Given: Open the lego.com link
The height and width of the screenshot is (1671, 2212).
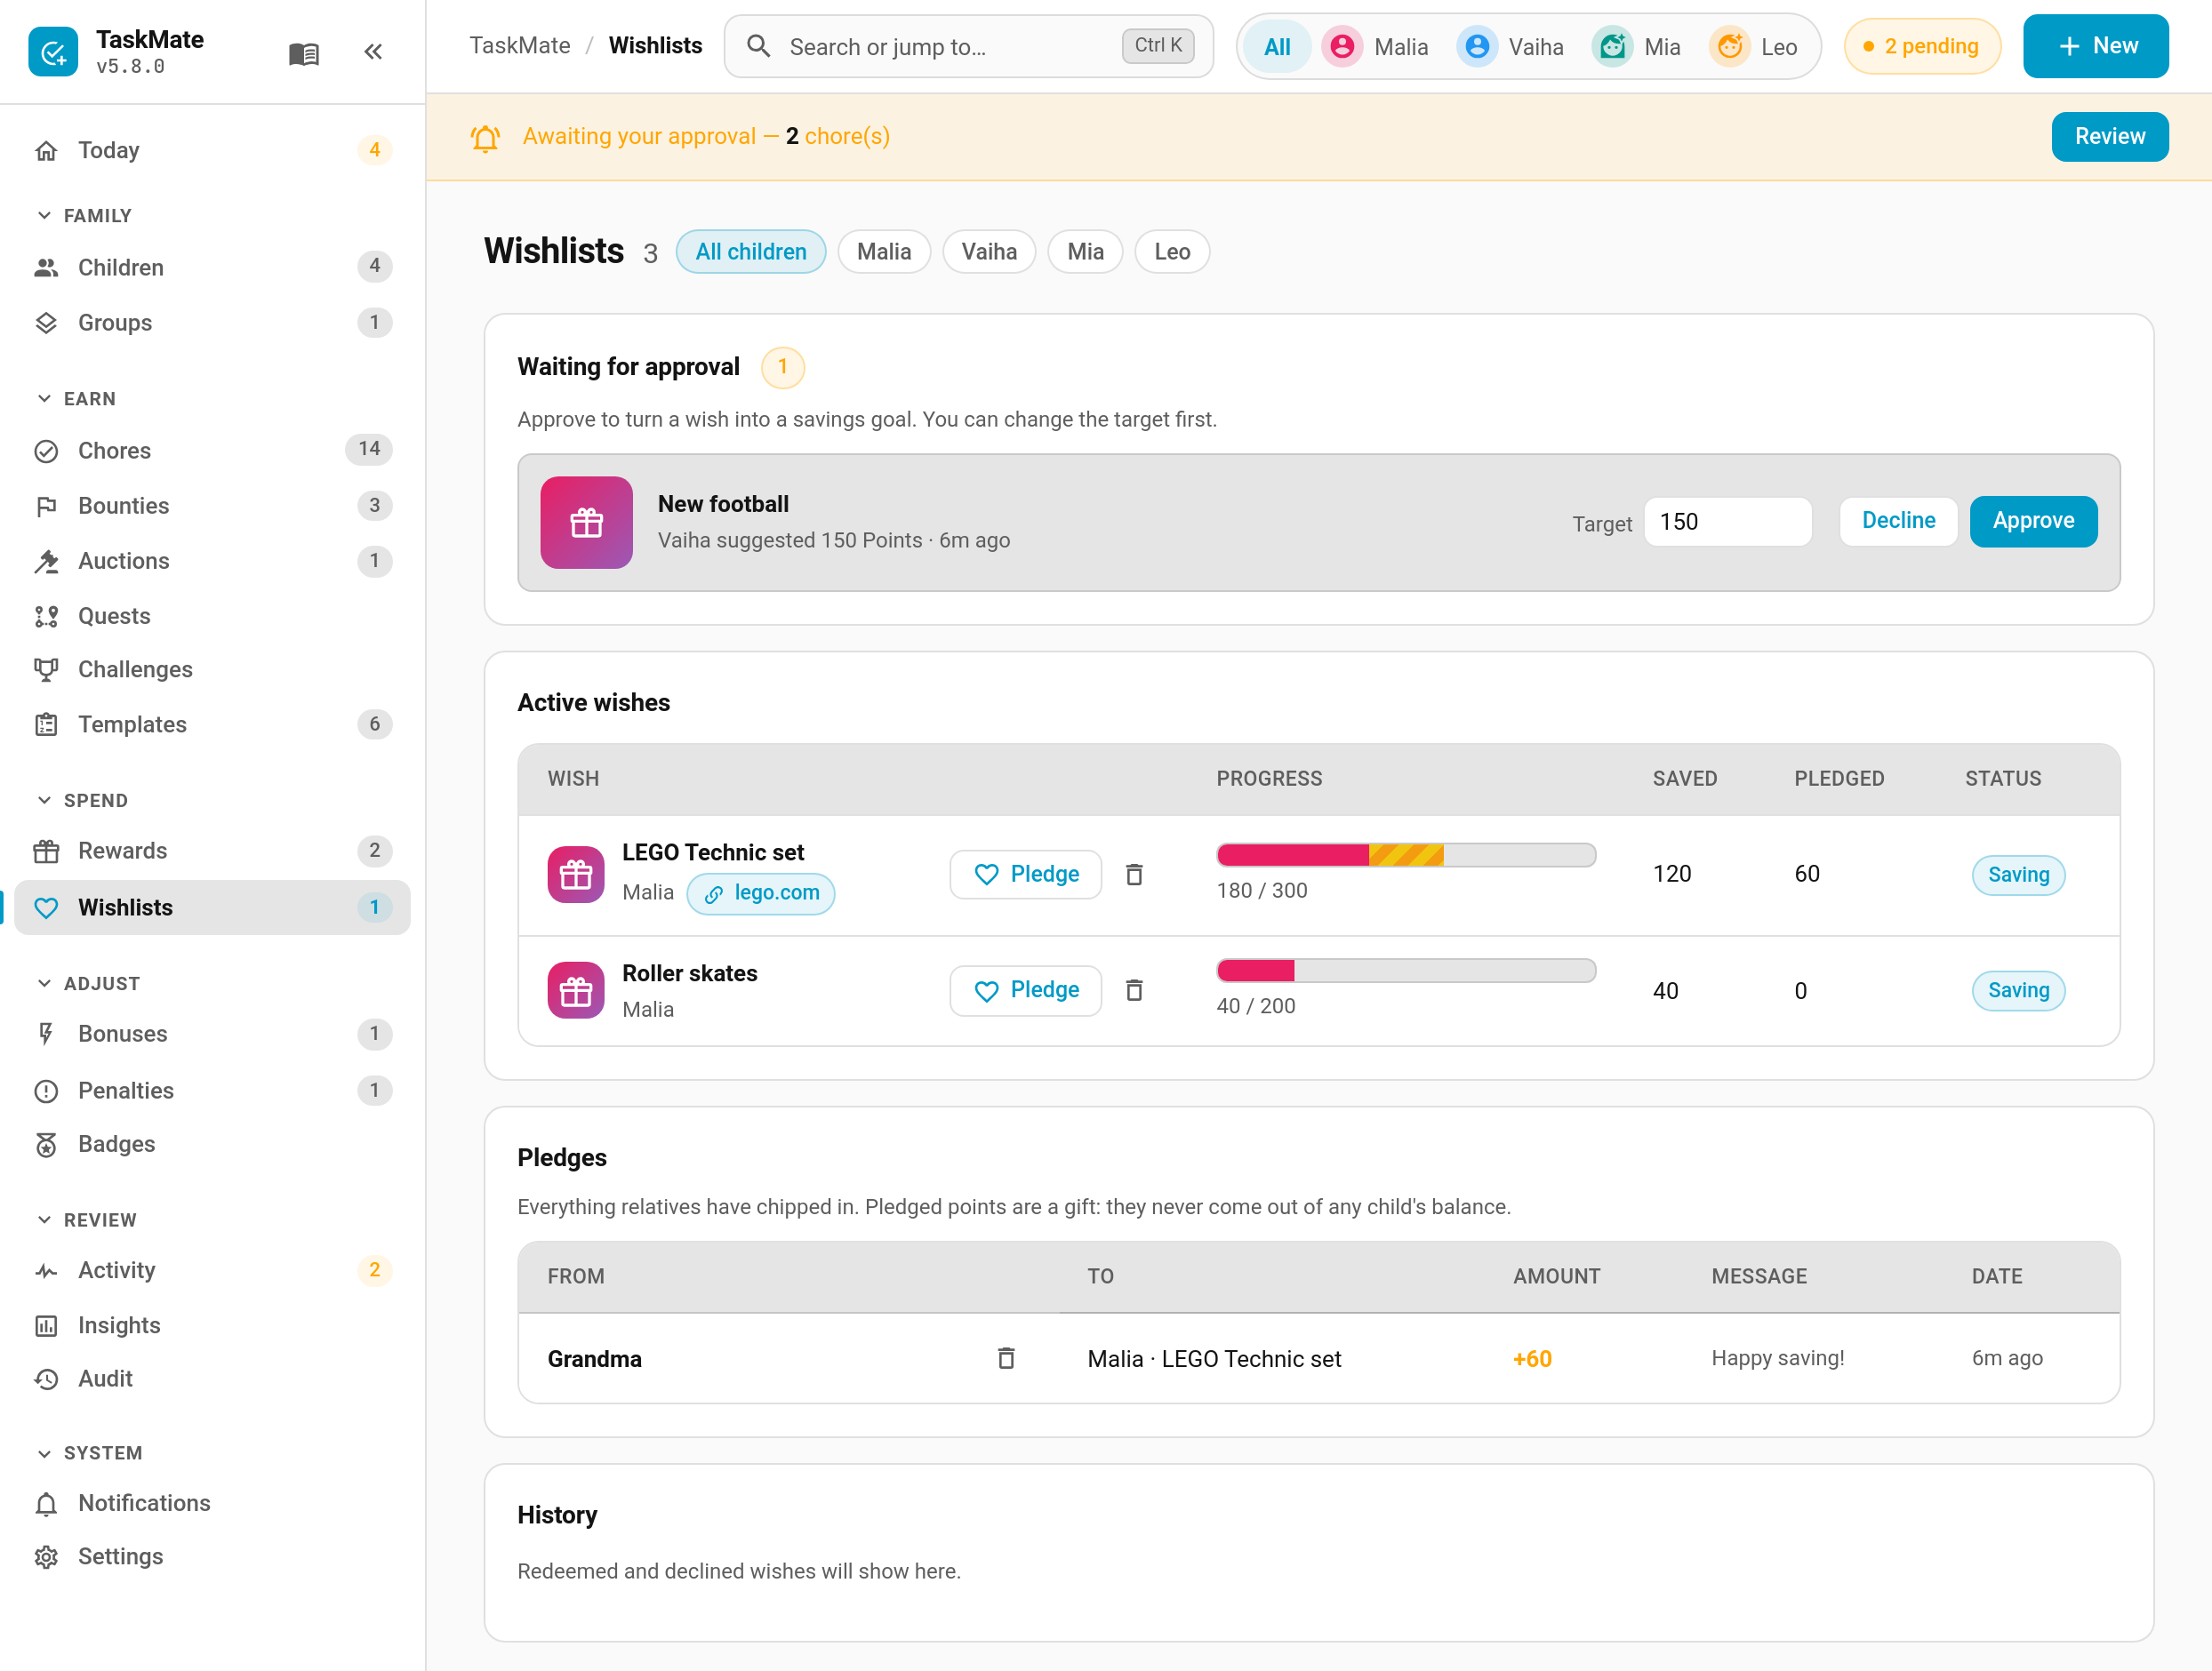Looking at the screenshot, I should pos(761,893).
